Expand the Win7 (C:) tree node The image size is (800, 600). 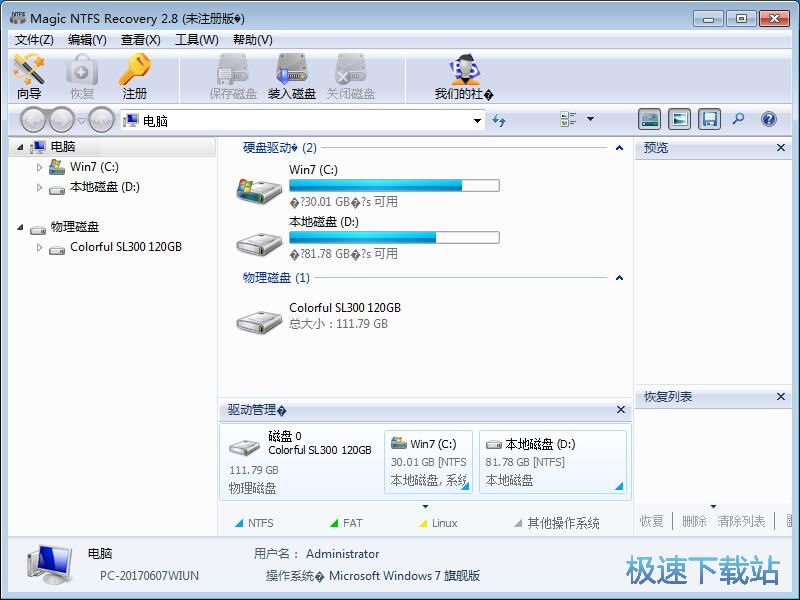click(x=39, y=167)
